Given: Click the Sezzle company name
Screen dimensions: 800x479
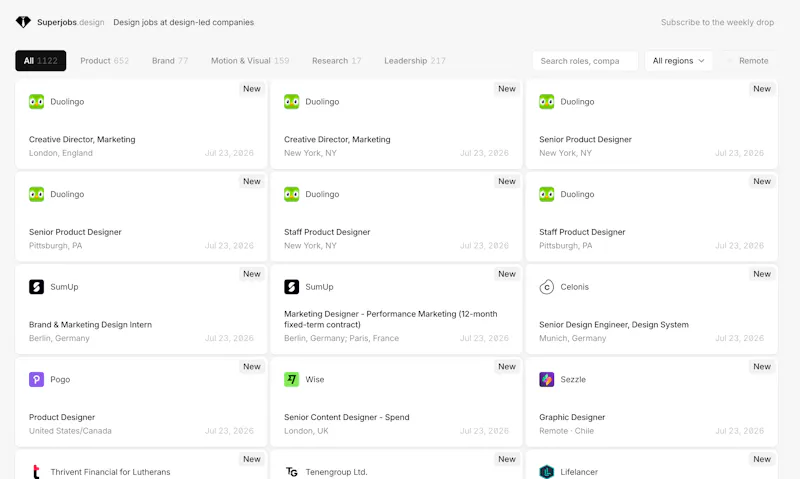Looking at the screenshot, I should [573, 380].
